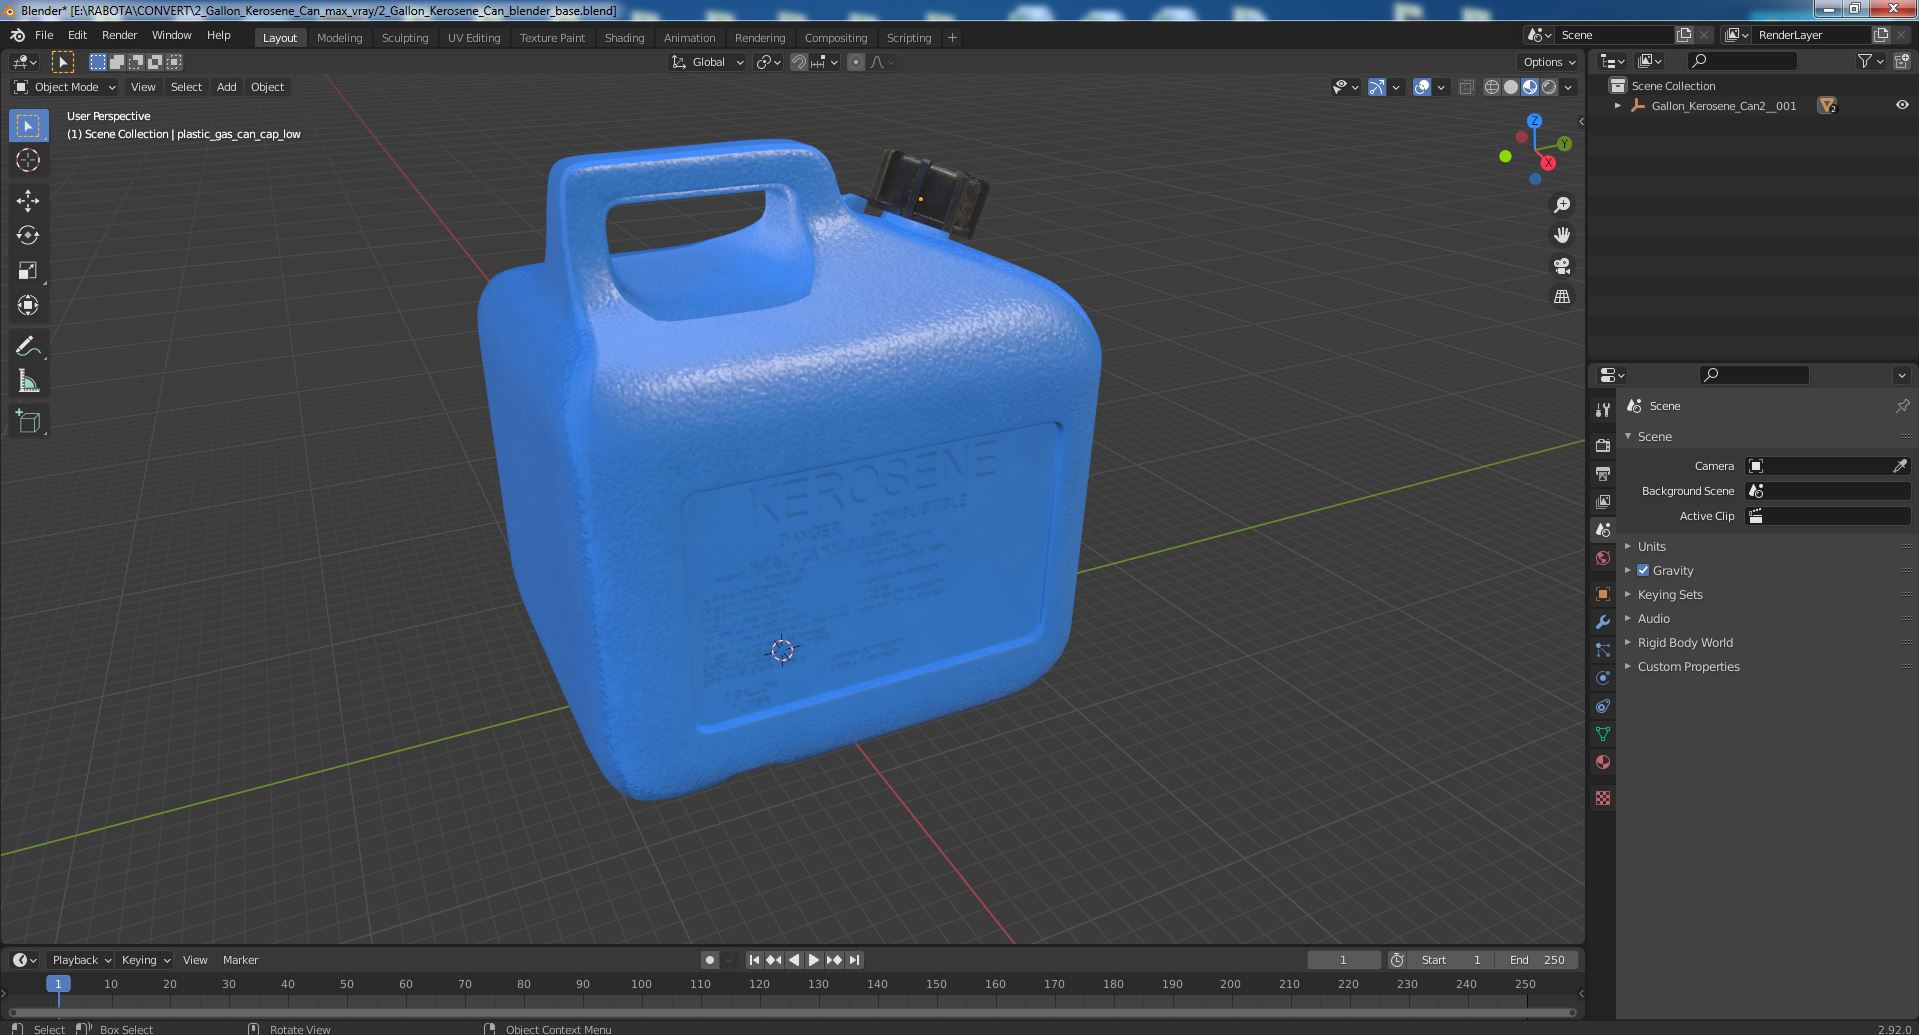Image resolution: width=1919 pixels, height=1035 pixels.
Task: Switch to rendered viewport shading
Action: (1549, 87)
